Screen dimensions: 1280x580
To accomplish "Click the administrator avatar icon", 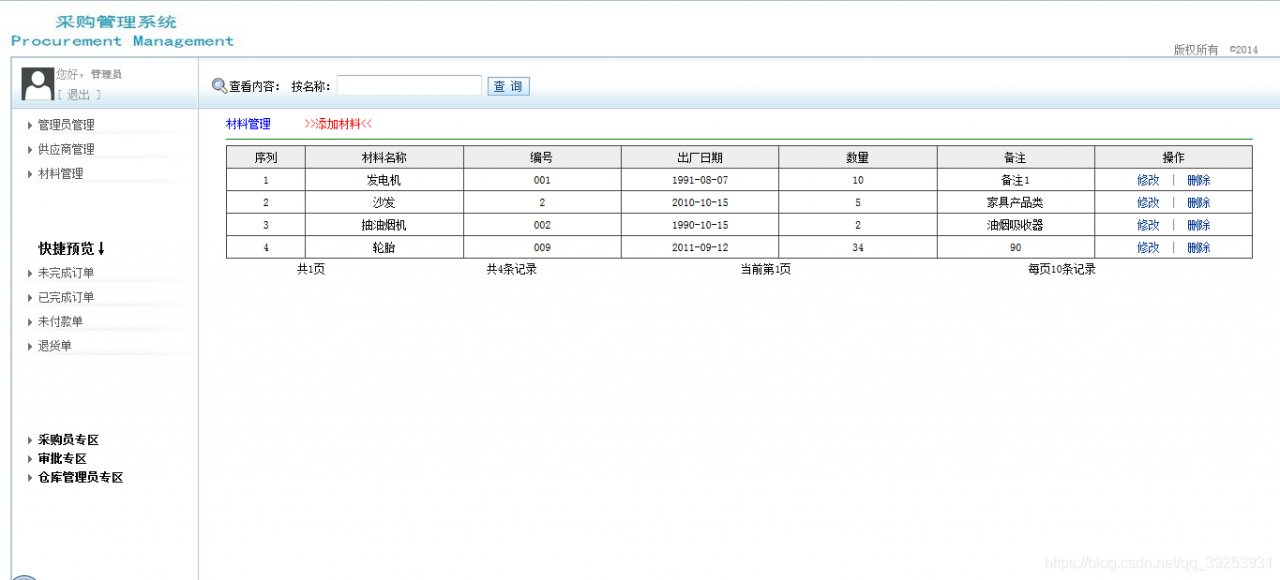I will pos(38,84).
